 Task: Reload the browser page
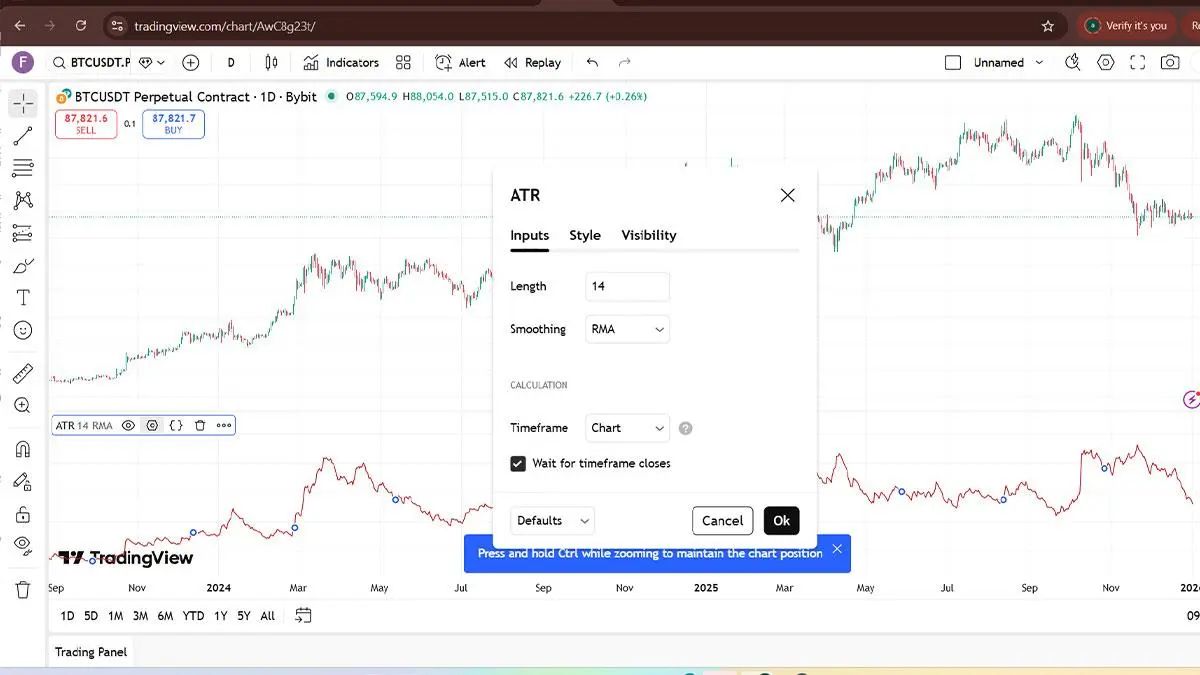80,26
